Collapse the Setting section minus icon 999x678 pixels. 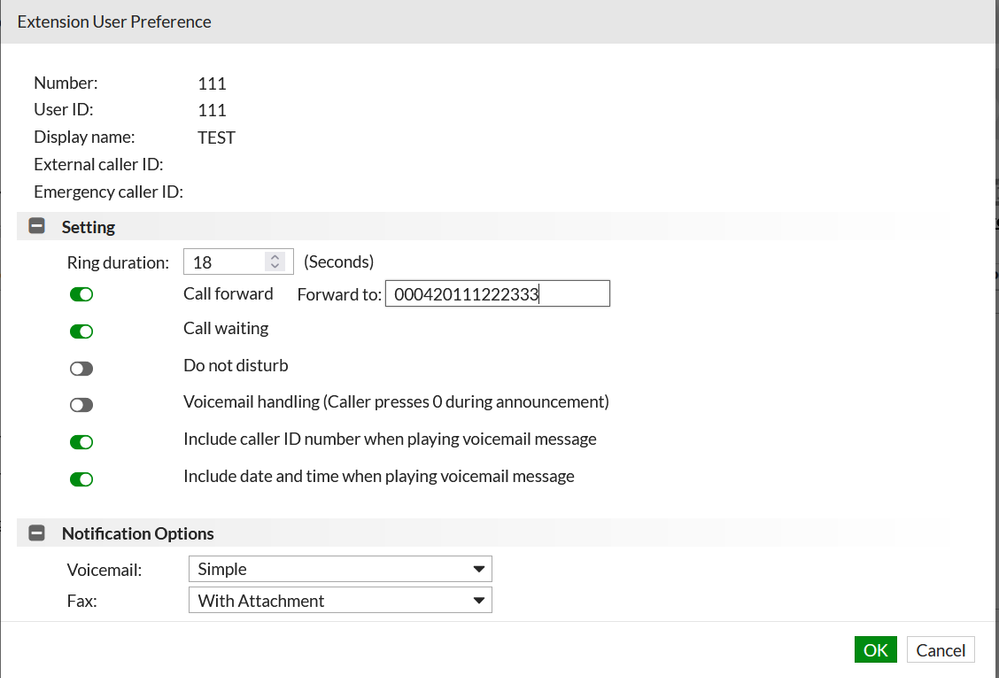(37, 227)
